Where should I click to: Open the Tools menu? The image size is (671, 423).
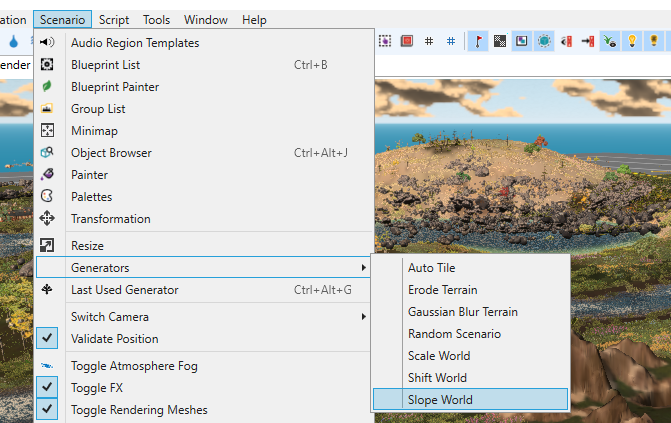[156, 20]
